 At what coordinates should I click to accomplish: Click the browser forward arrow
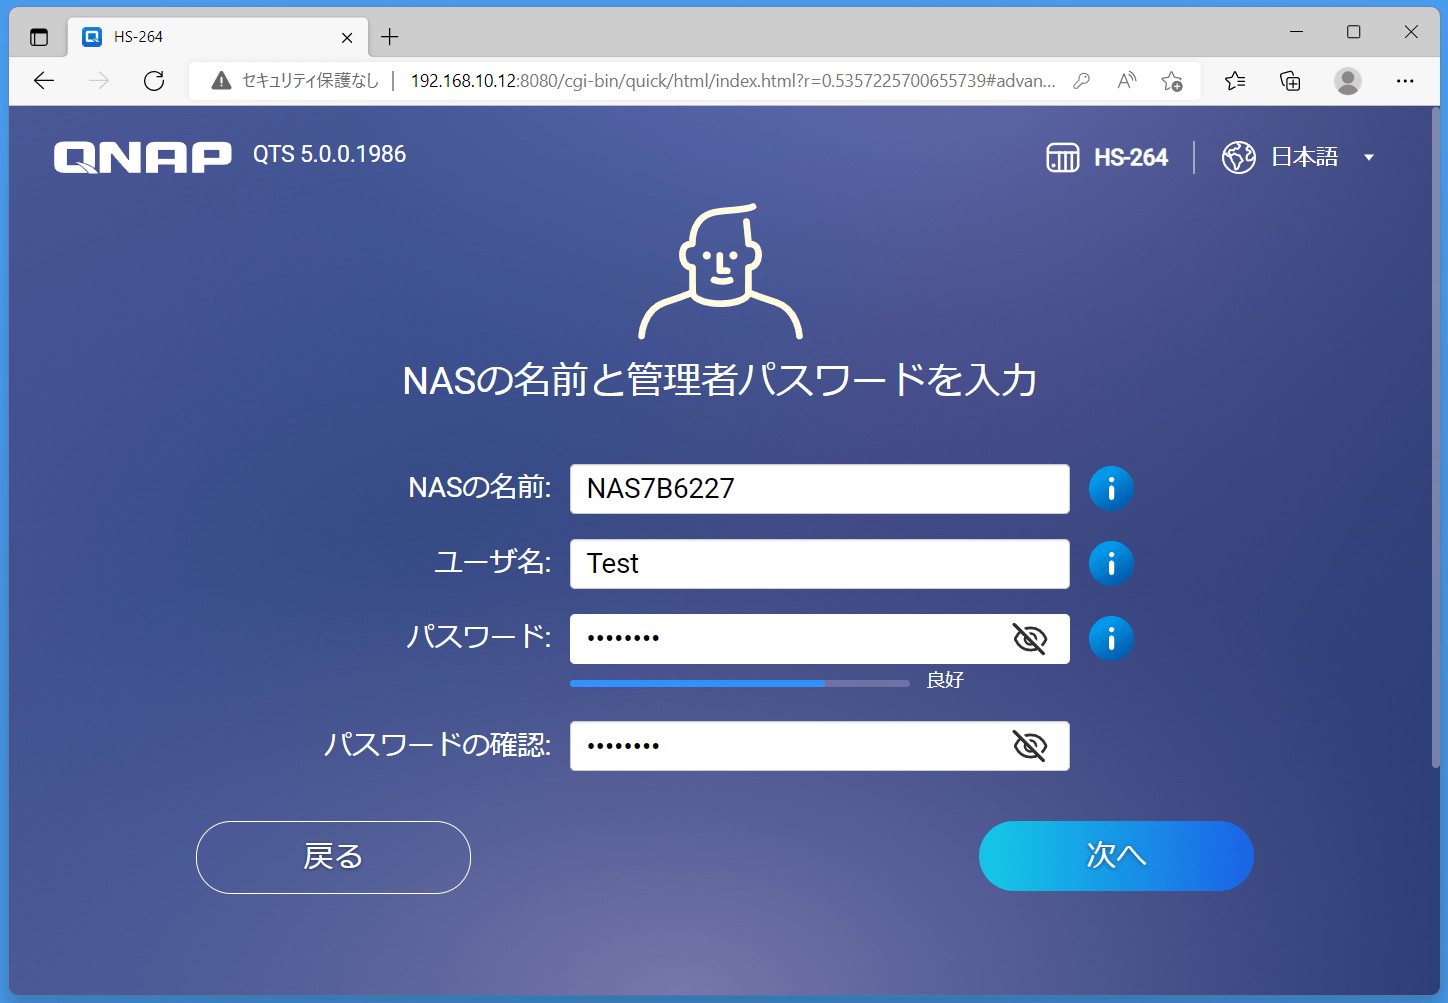point(99,81)
